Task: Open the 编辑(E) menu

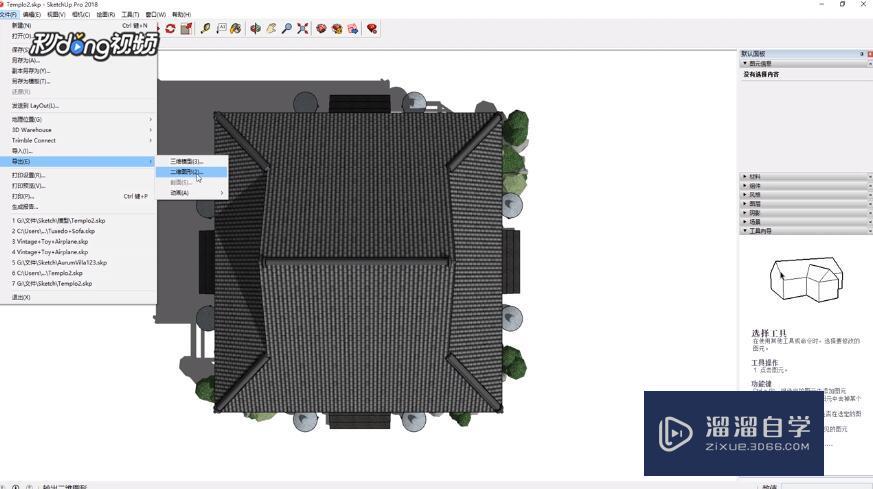Action: tap(32, 14)
